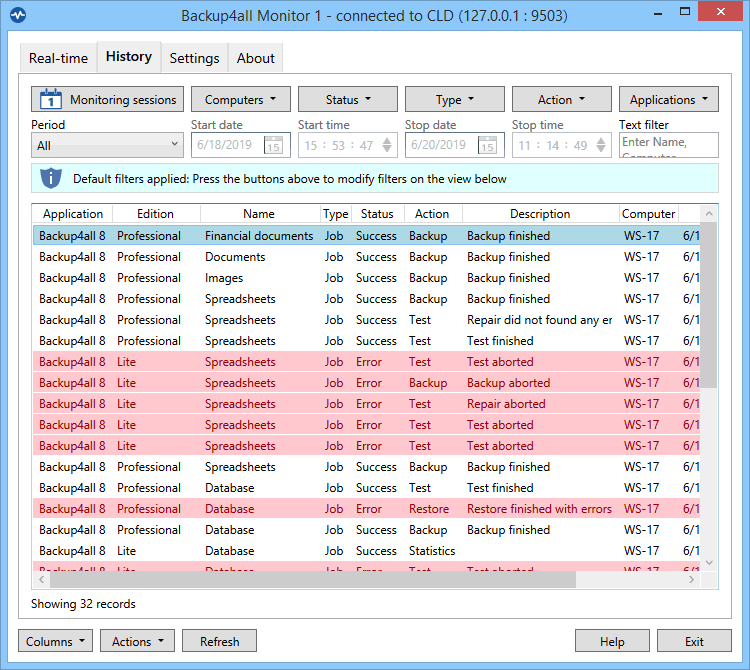Maximize the Backup4all Monitor window
The width and height of the screenshot is (750, 670).
coord(685,12)
